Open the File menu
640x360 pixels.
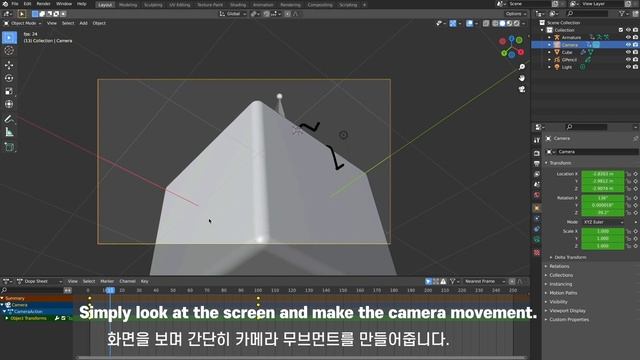coord(15,4)
